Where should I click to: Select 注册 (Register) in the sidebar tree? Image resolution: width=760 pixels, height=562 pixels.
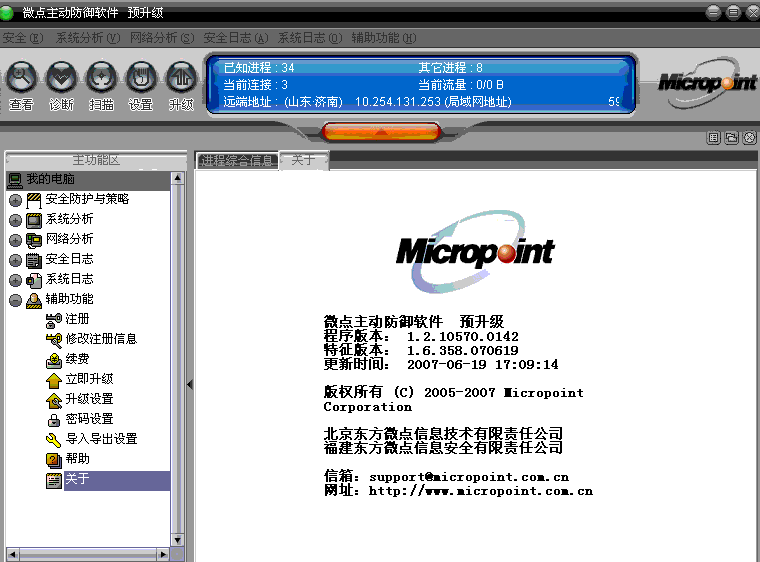77,319
